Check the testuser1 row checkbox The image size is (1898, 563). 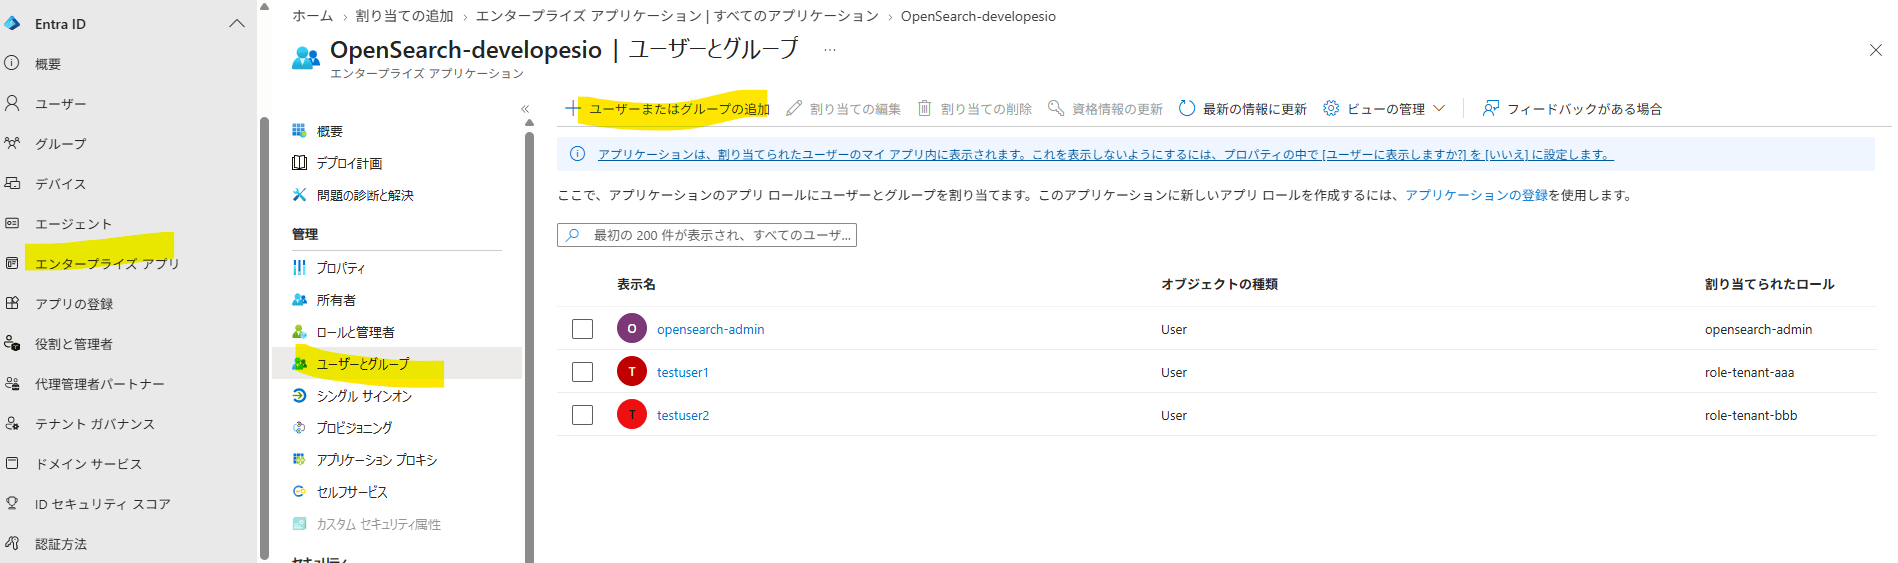tap(582, 372)
